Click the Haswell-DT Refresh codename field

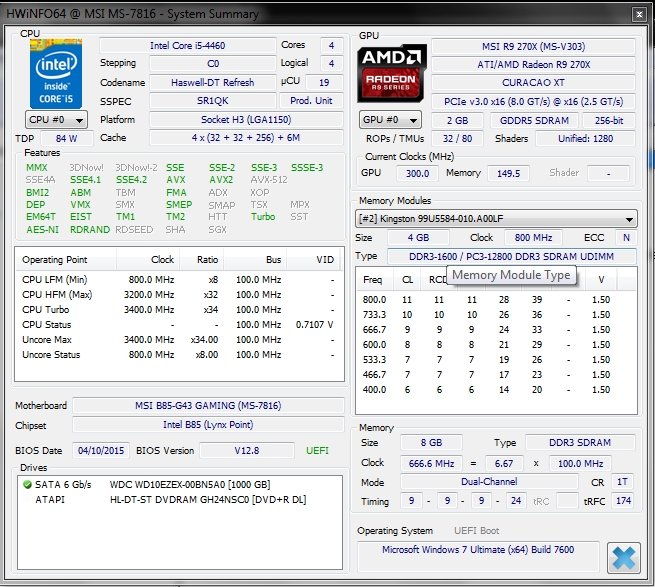point(213,82)
